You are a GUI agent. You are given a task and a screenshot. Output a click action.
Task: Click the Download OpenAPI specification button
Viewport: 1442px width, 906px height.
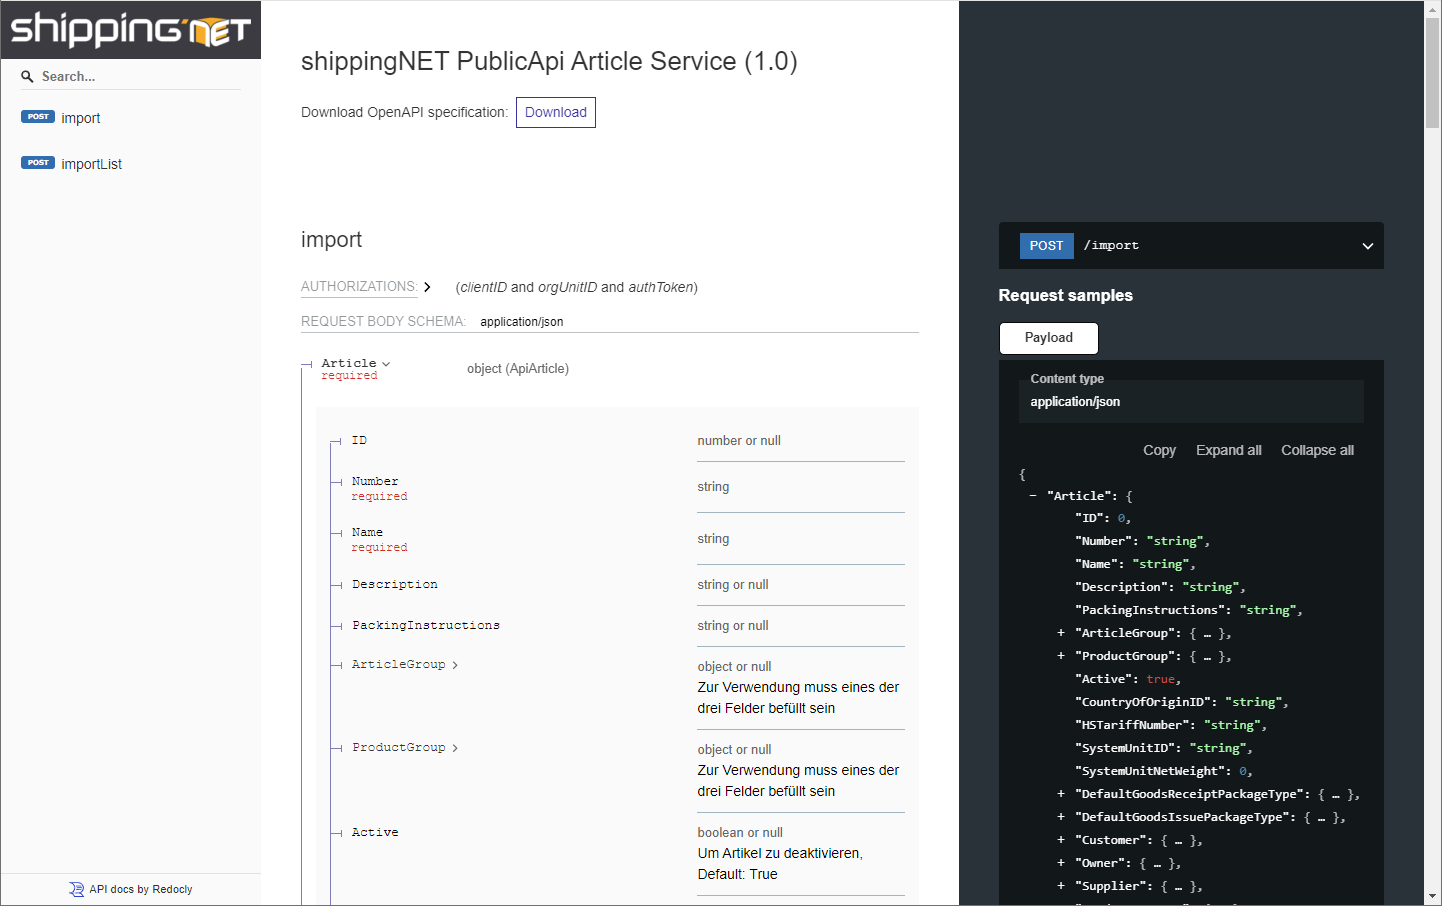click(555, 112)
